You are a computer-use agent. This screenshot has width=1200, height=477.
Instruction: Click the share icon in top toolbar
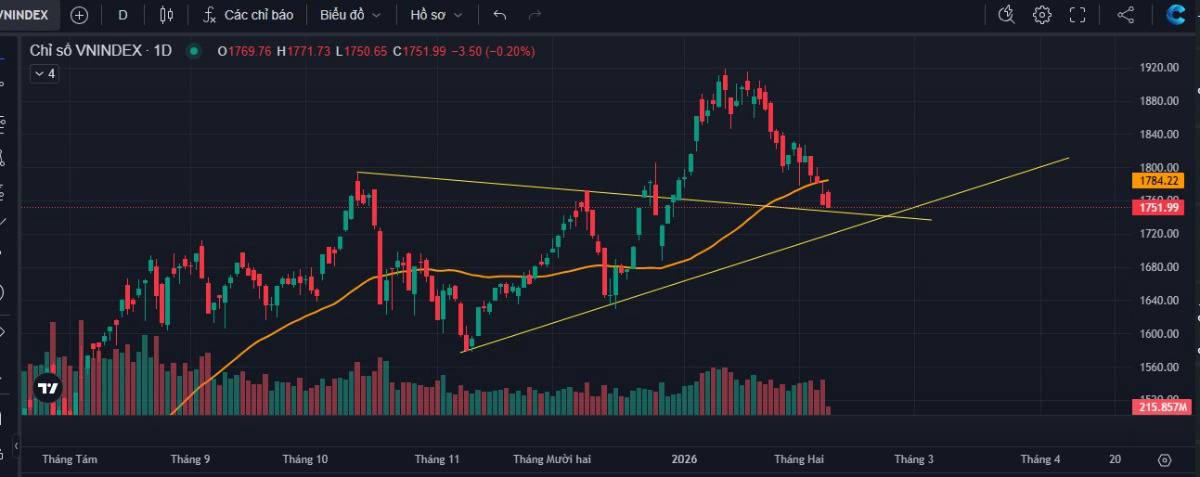pyautogui.click(x=1126, y=14)
